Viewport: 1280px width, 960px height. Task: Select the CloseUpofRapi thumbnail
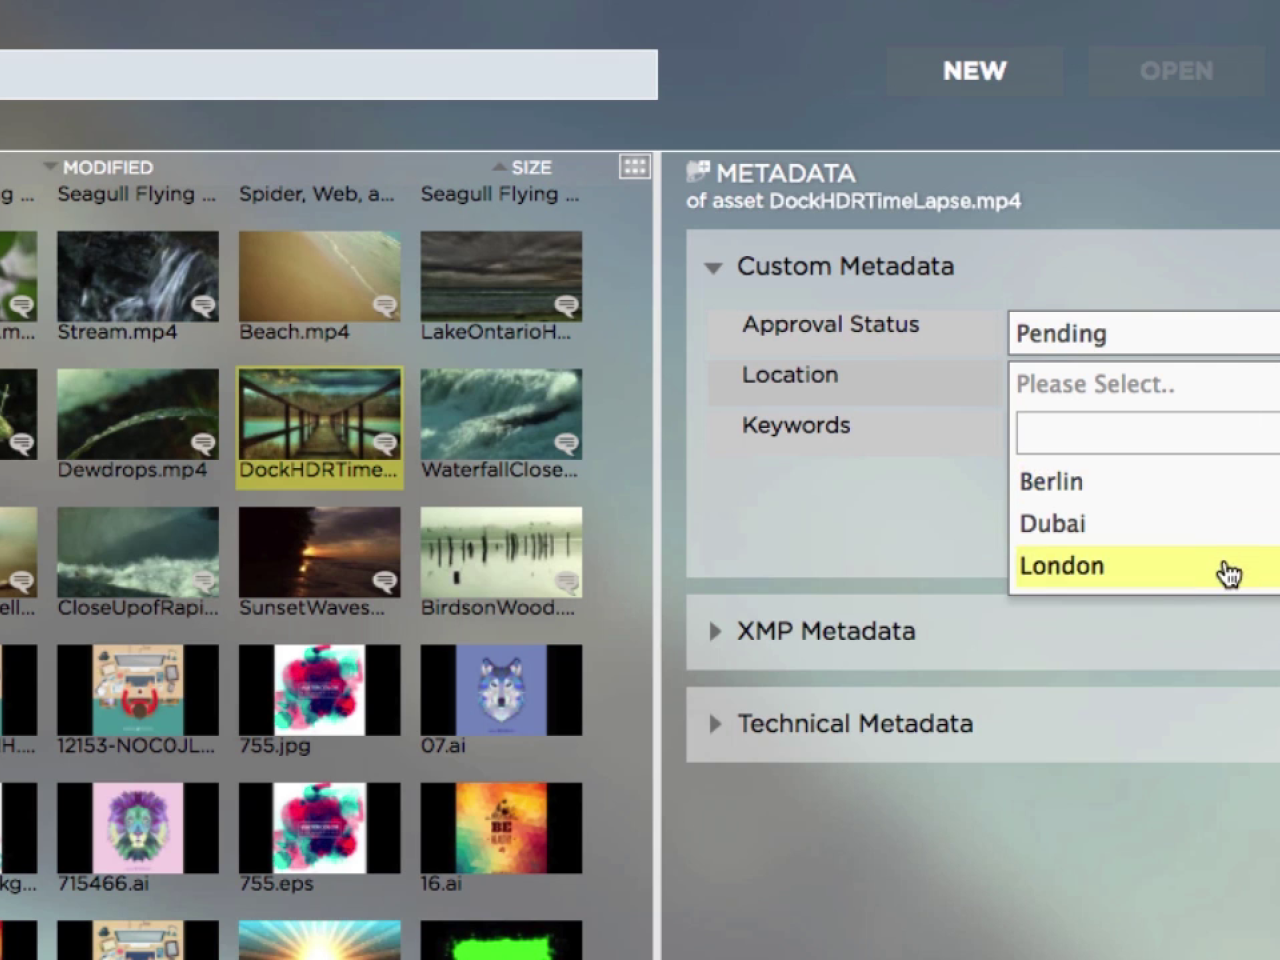[x=138, y=552]
